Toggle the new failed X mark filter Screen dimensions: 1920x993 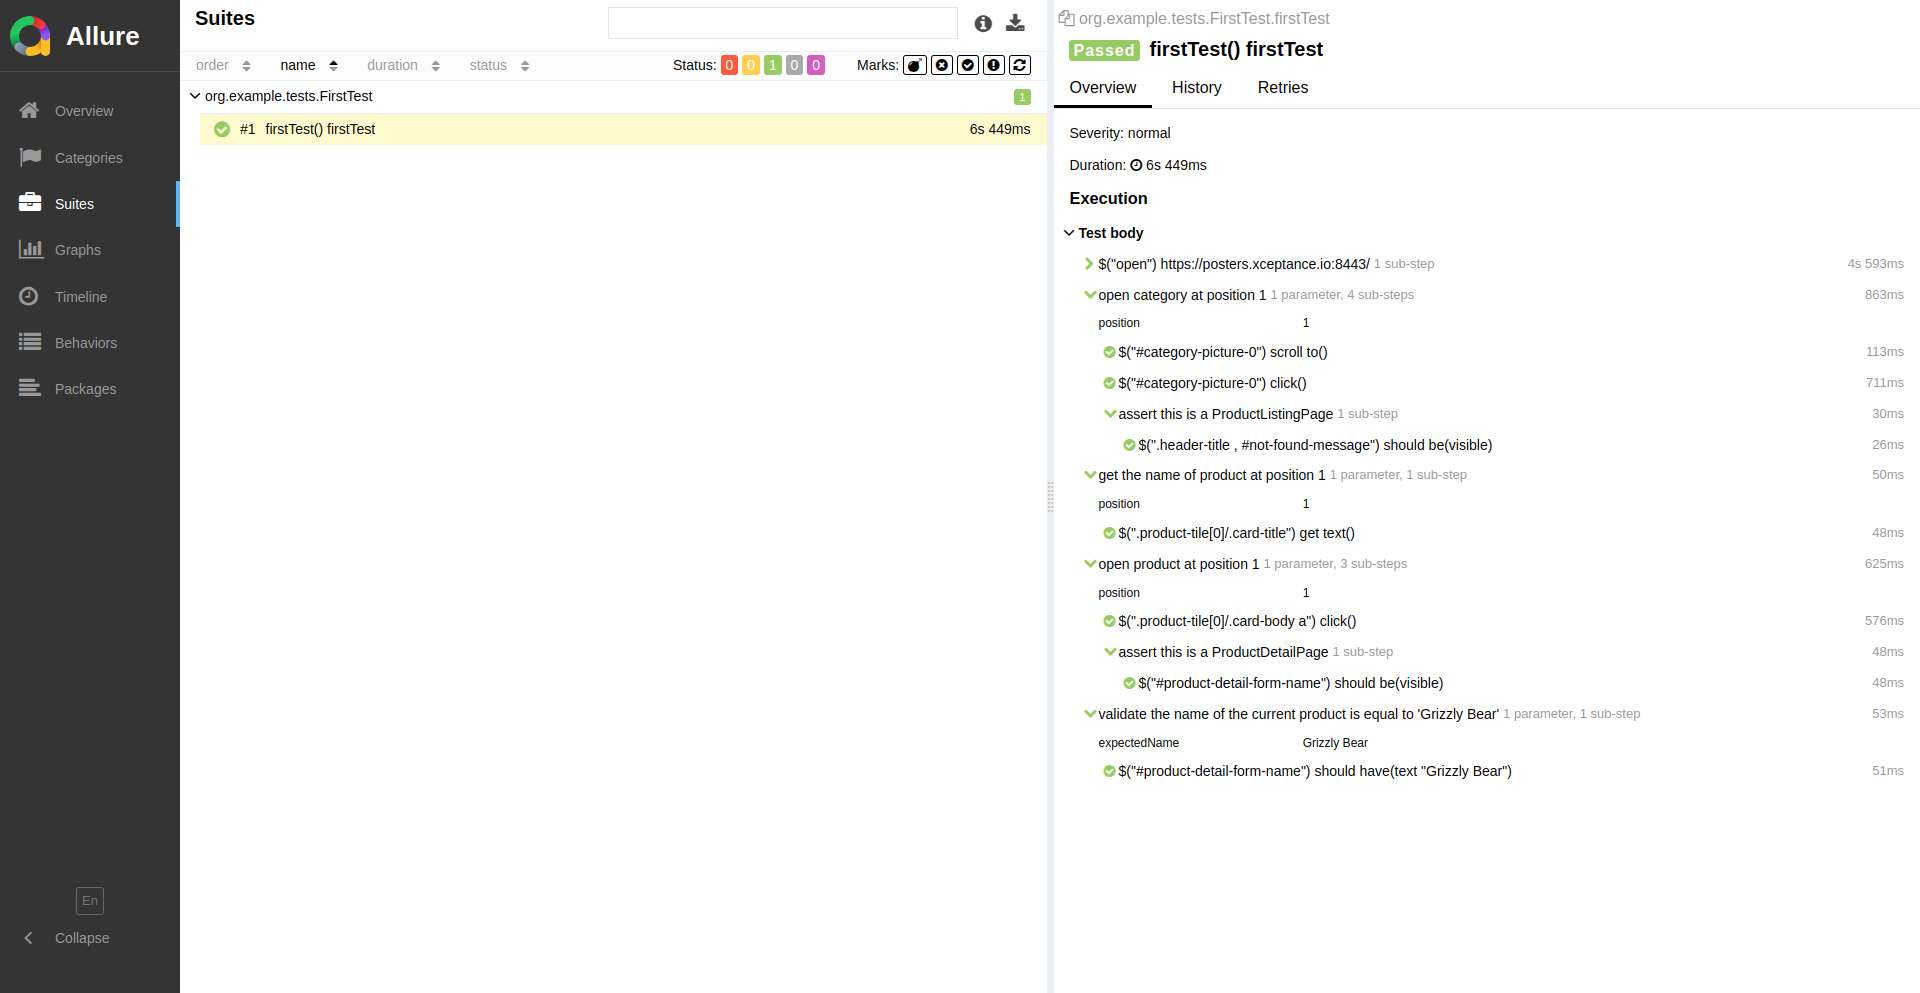point(942,65)
